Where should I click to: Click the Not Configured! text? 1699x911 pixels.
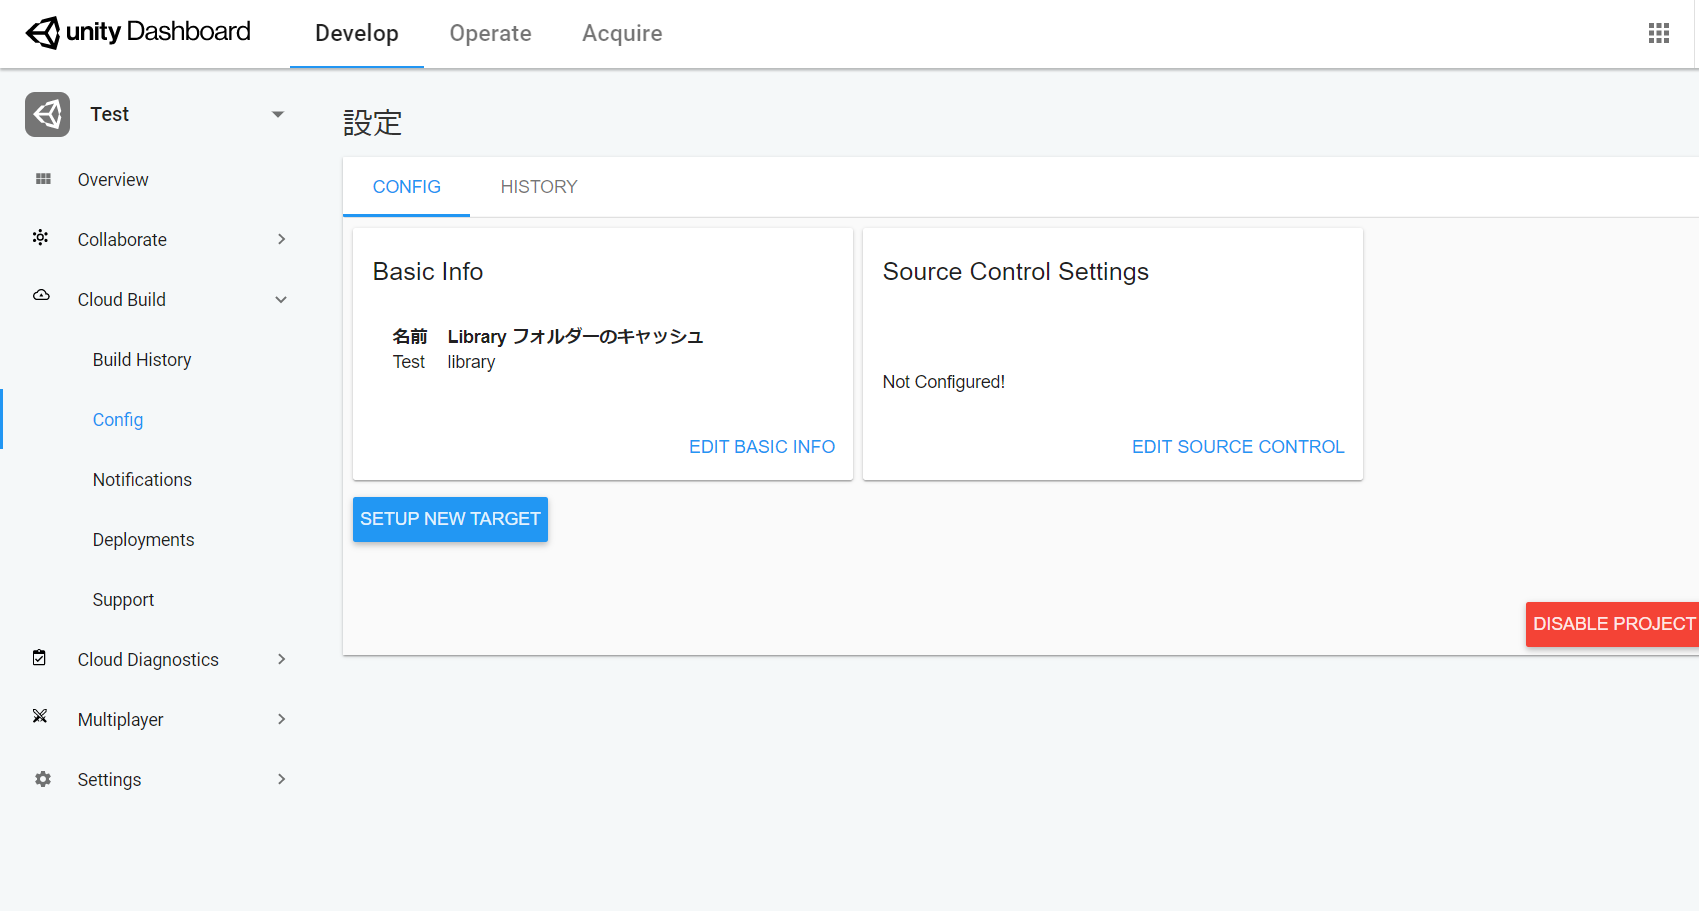pos(944,382)
